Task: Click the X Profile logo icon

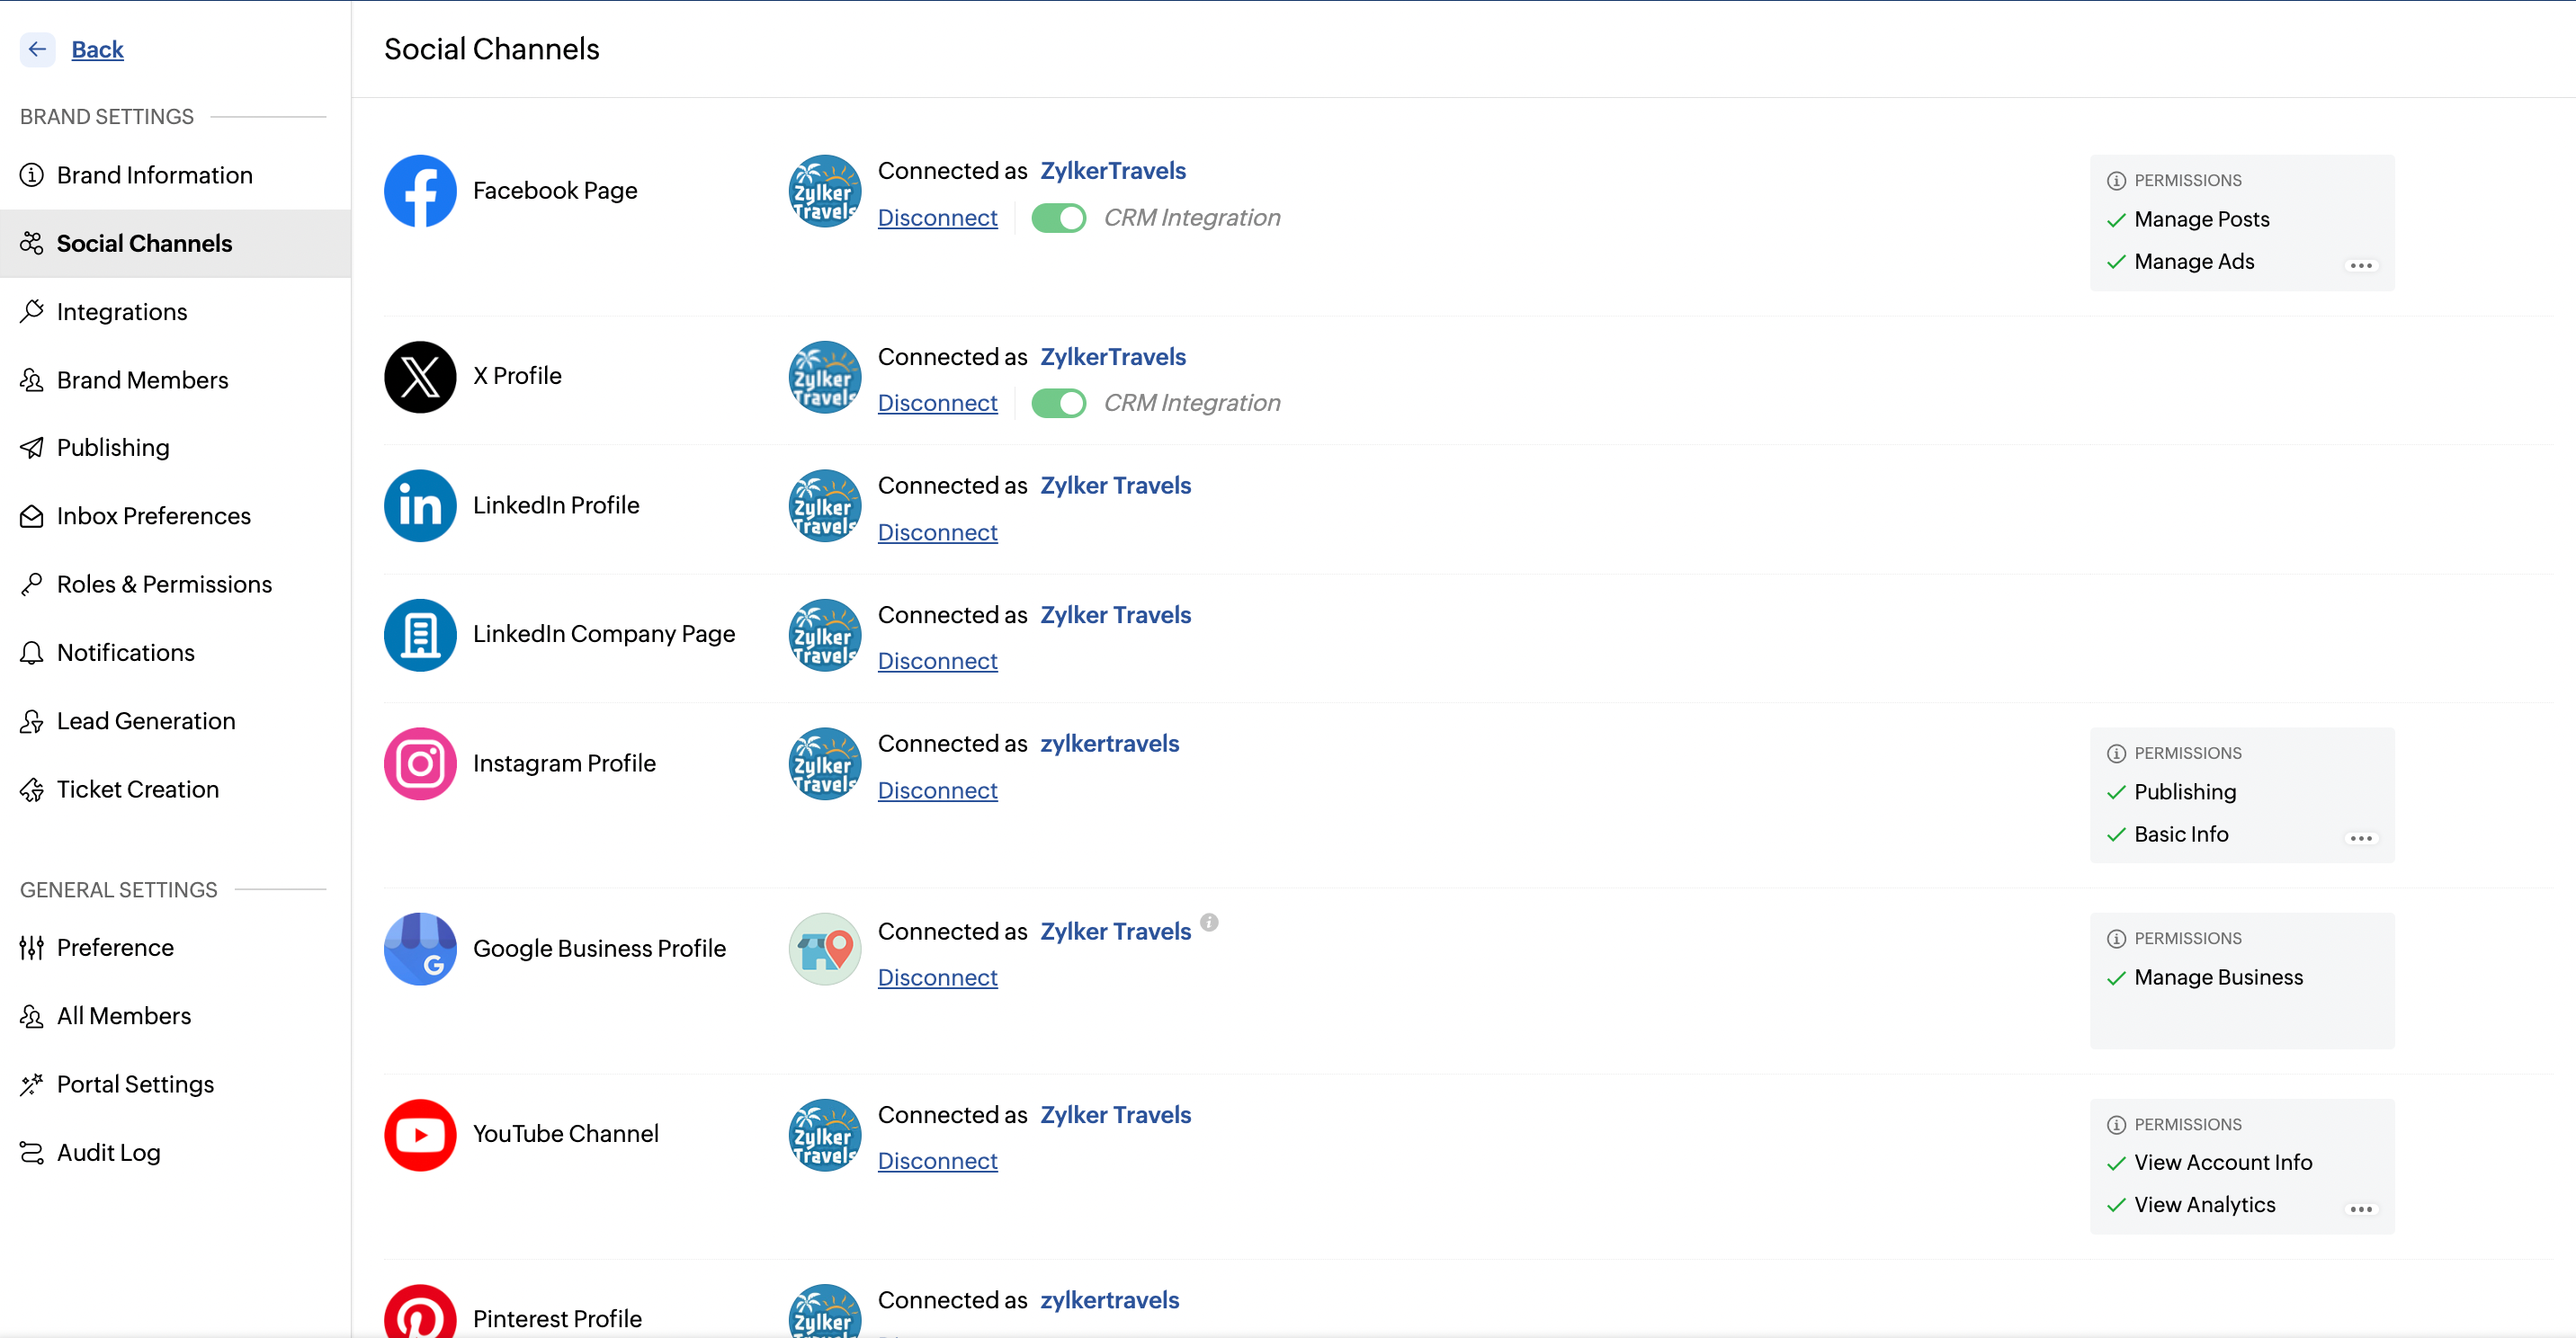Action: [x=420, y=376]
